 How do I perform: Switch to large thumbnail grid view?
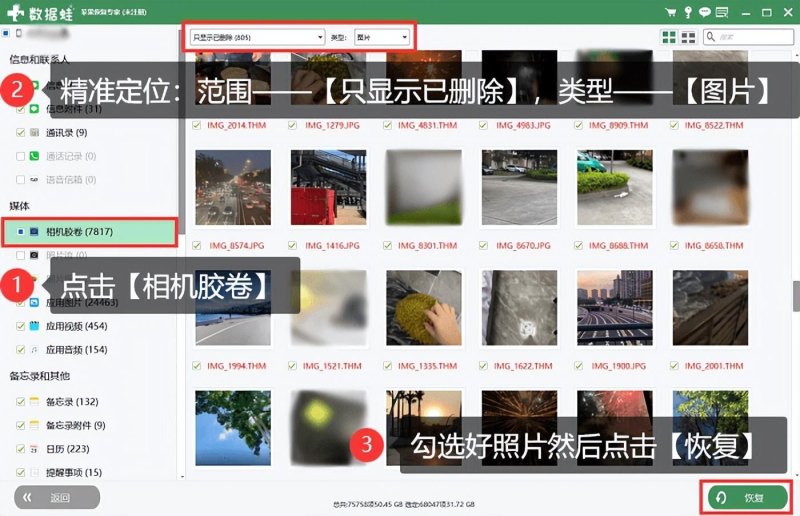[669, 37]
